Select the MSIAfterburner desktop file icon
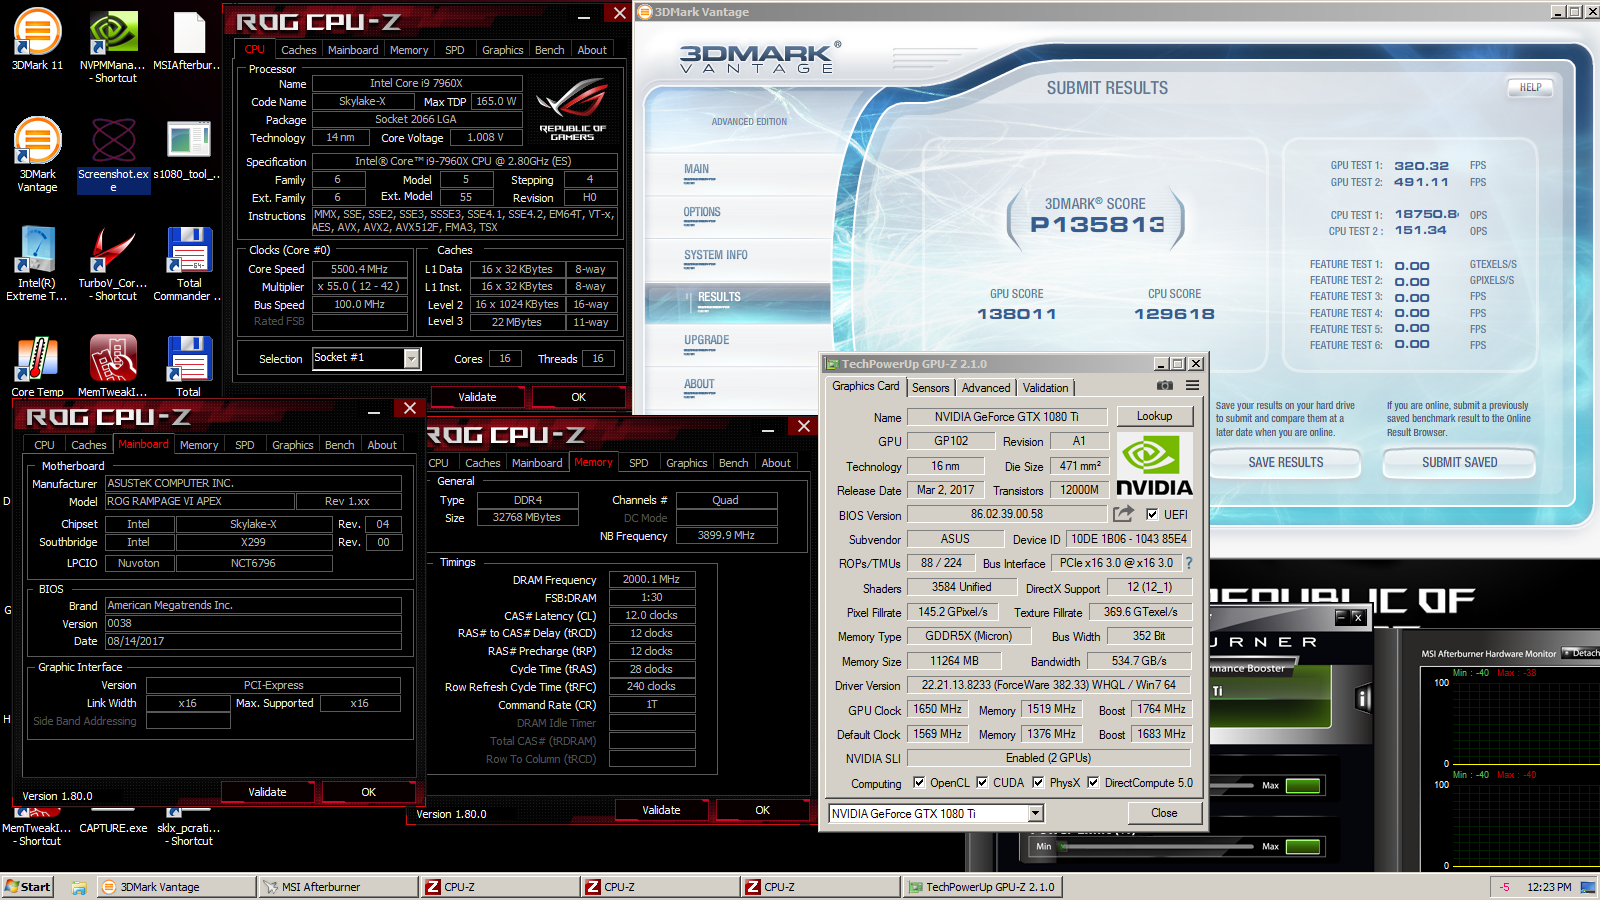This screenshot has width=1600, height=900. 187,40
